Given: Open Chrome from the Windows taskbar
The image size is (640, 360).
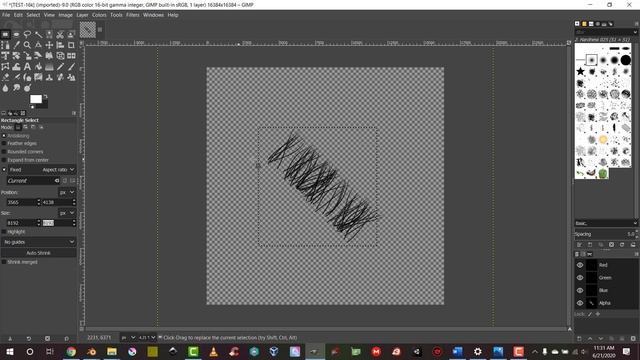Looking at the screenshot, I should point(71,351).
